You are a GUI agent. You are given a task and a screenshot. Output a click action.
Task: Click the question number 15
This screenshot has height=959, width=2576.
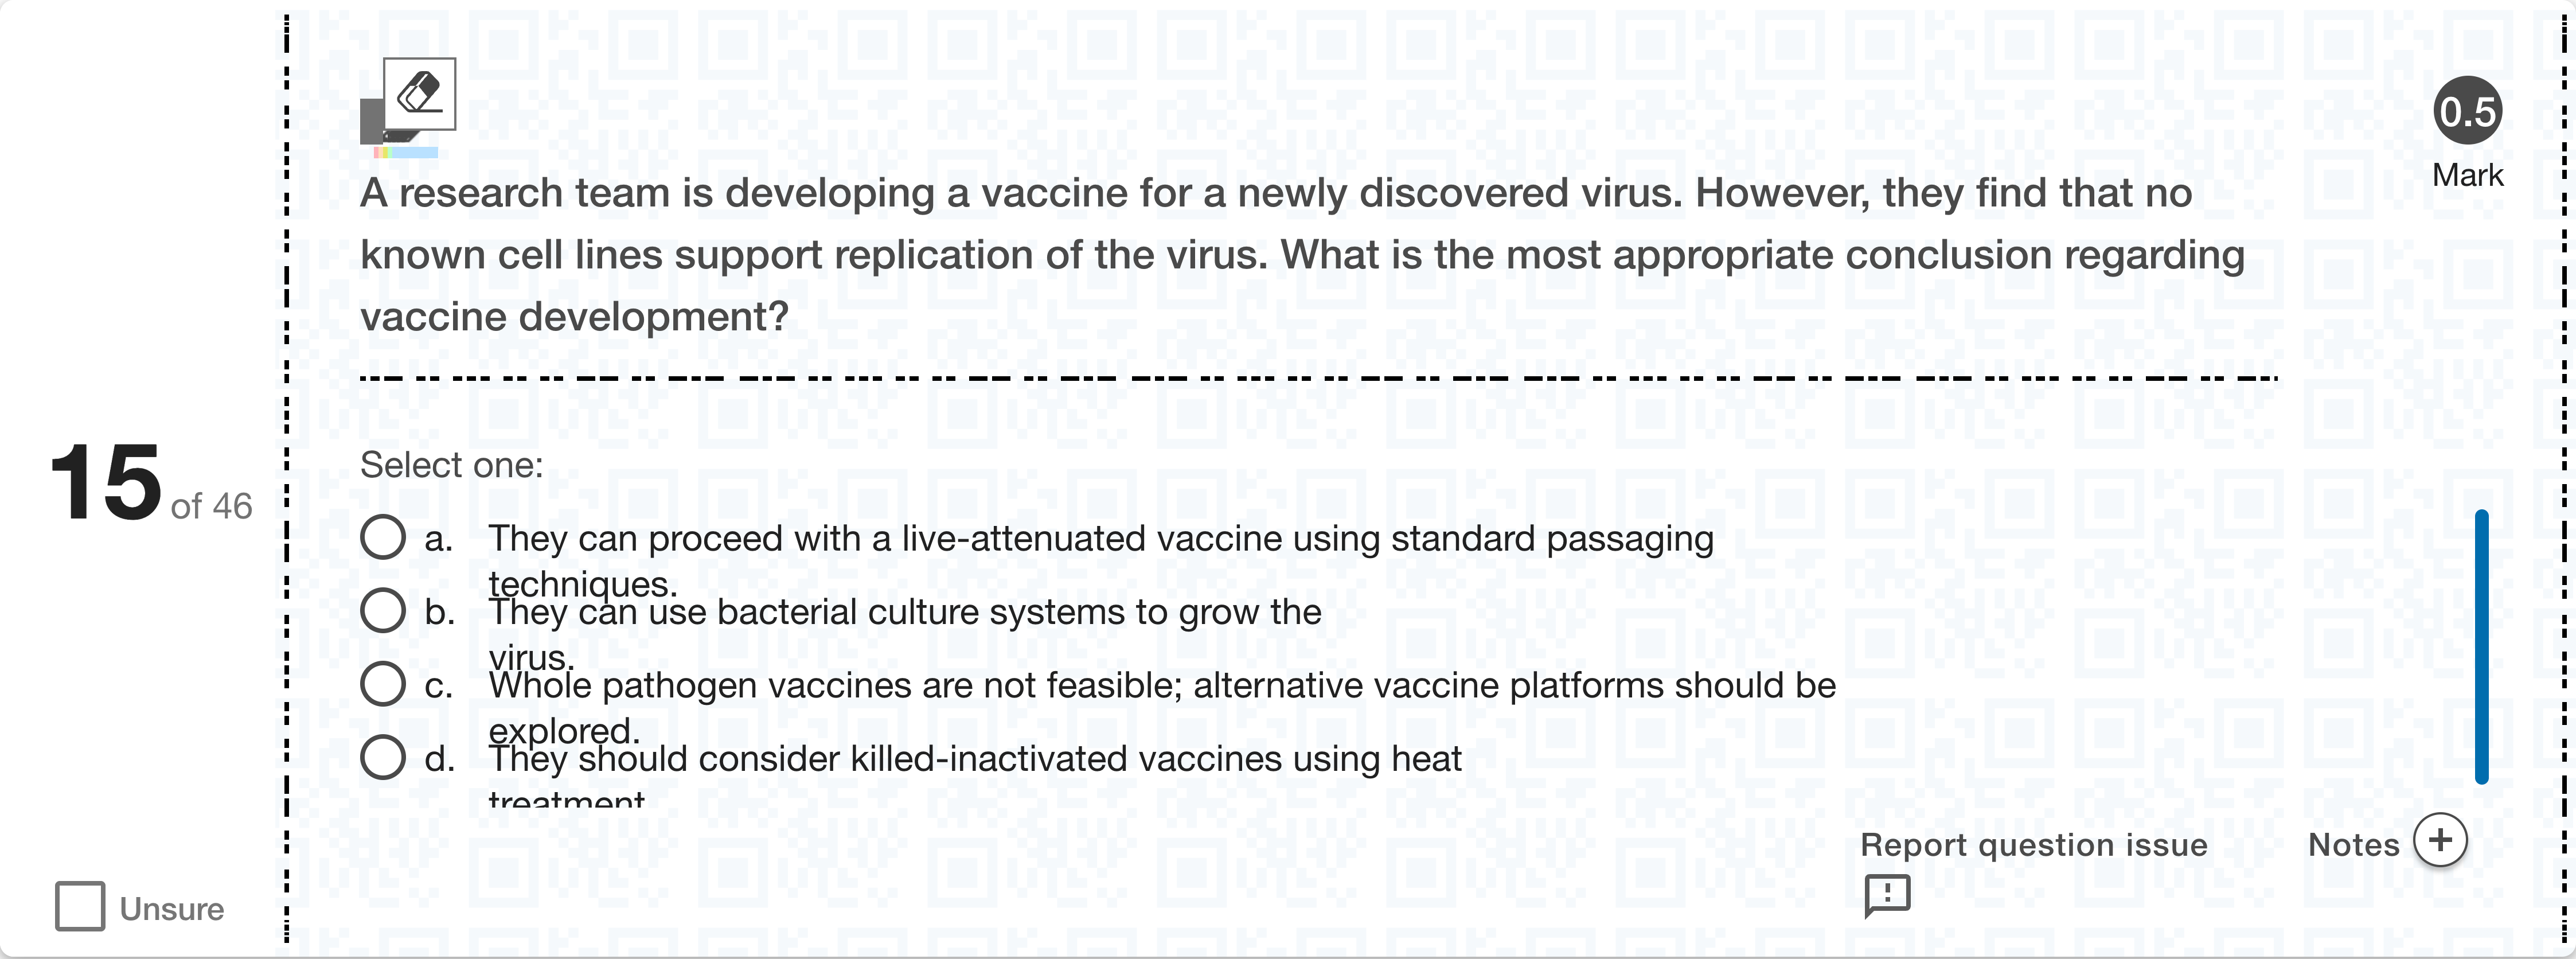[x=106, y=484]
